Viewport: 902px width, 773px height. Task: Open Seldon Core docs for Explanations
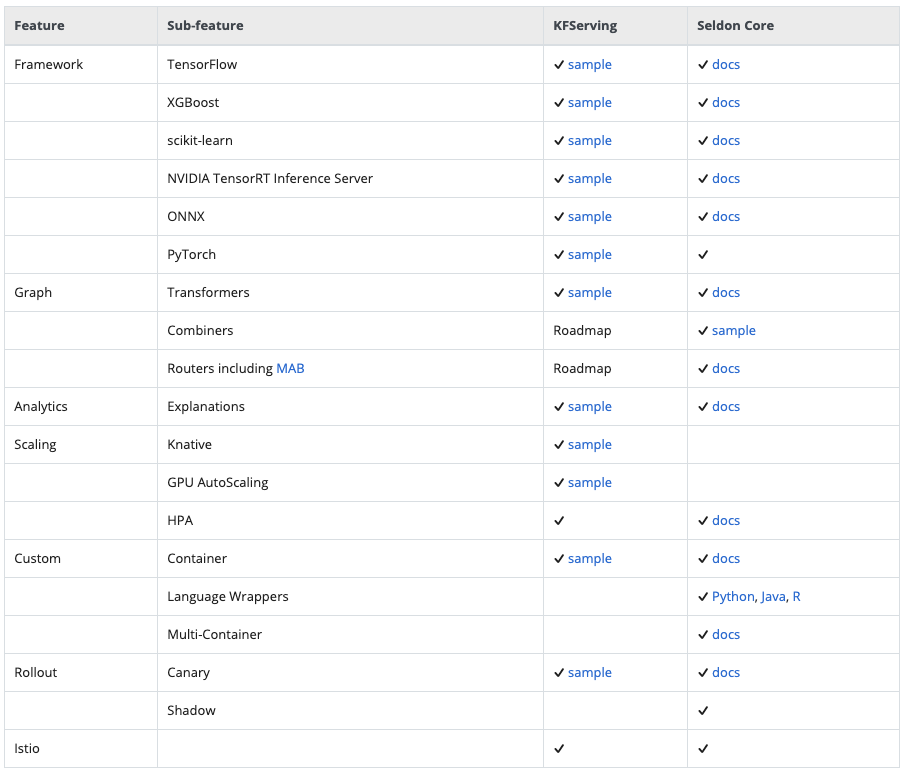[726, 407]
